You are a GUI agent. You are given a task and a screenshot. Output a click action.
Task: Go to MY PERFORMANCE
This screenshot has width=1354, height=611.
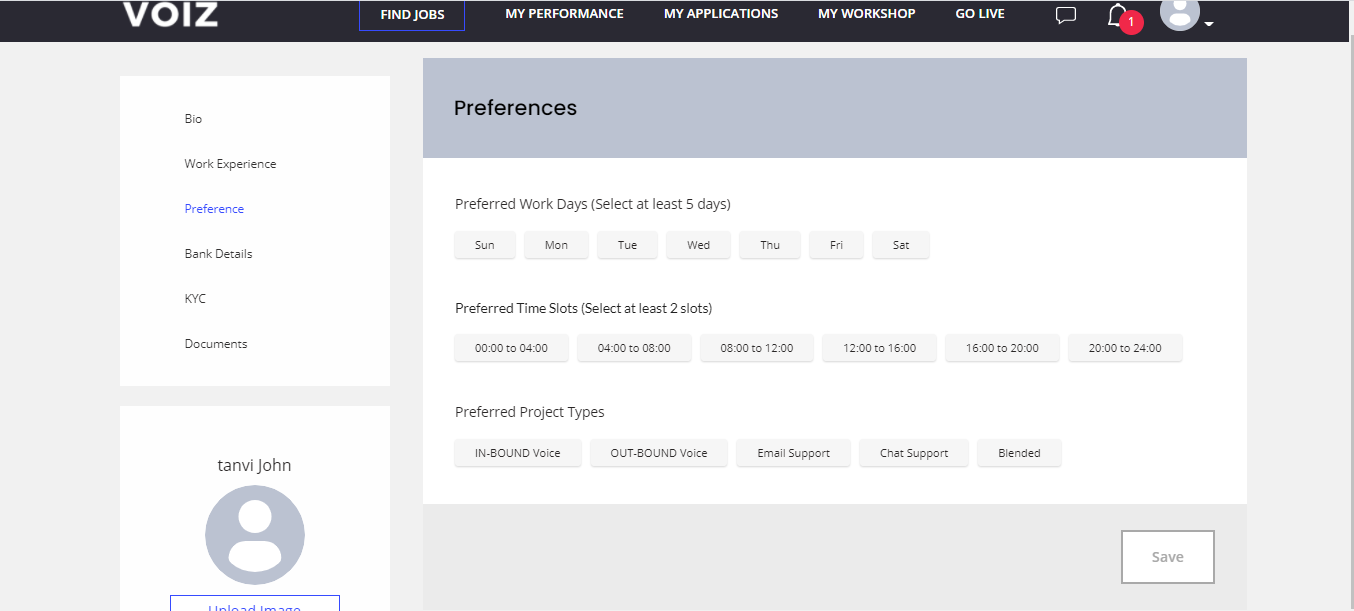(x=564, y=14)
